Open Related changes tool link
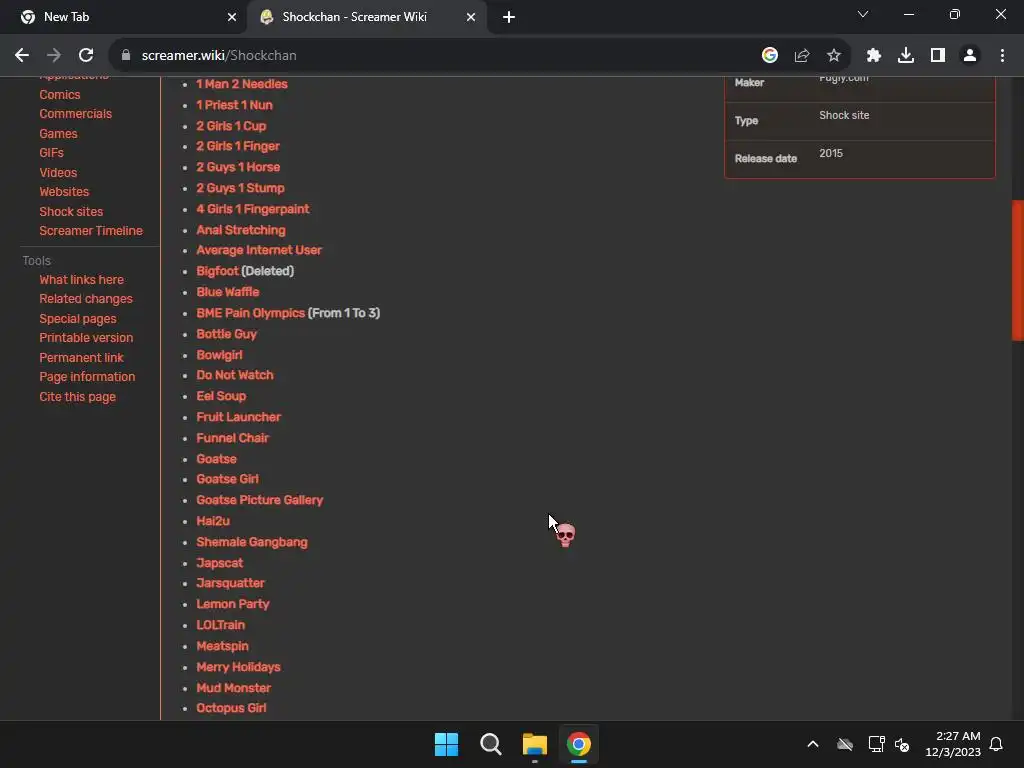1024x768 pixels. tap(86, 298)
